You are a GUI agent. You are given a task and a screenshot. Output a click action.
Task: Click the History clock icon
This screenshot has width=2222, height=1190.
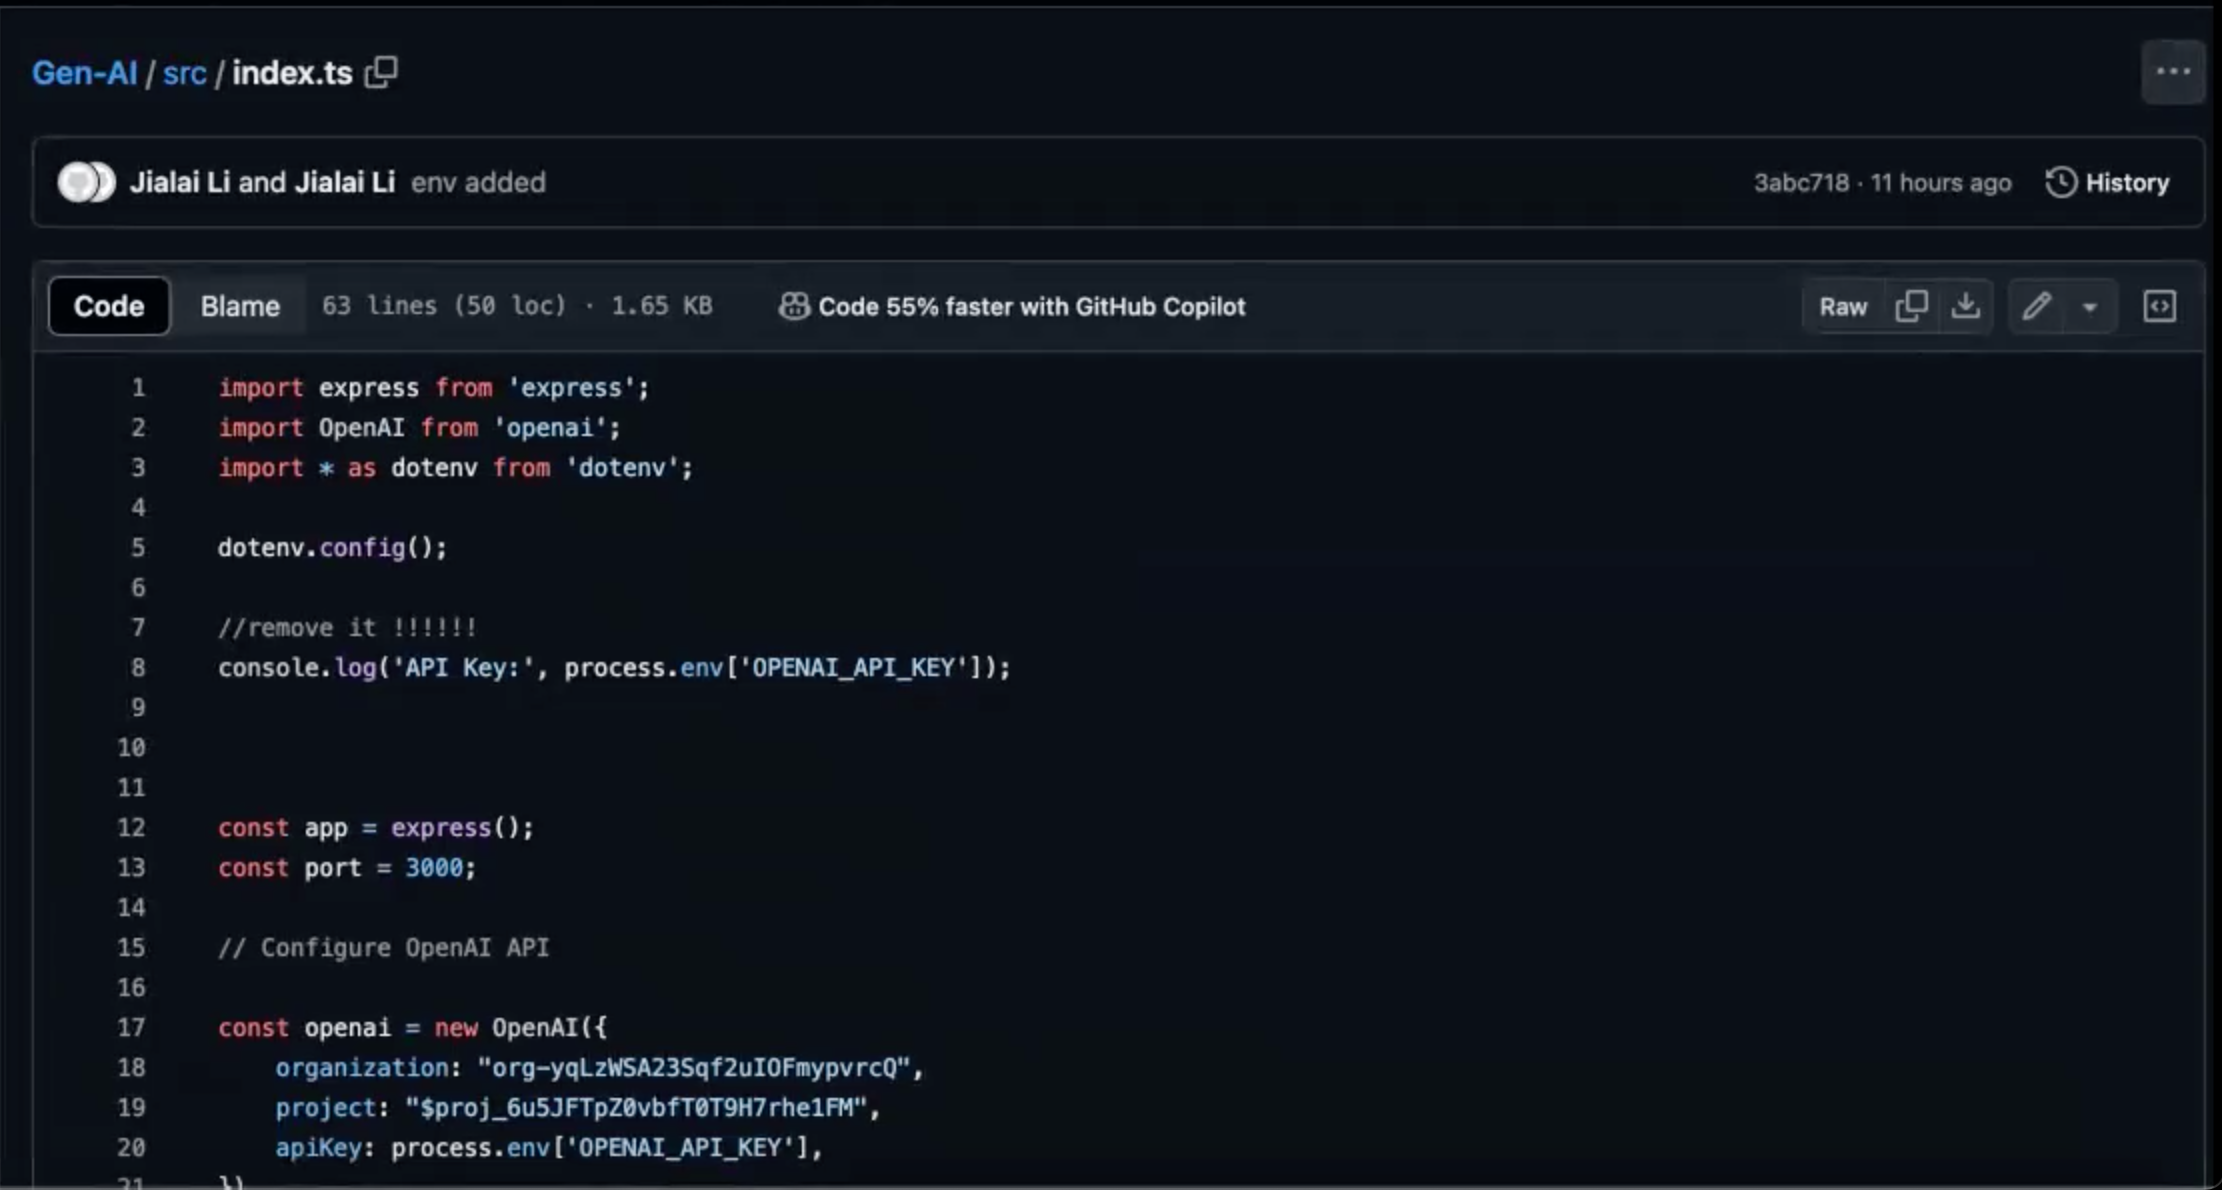[2060, 182]
